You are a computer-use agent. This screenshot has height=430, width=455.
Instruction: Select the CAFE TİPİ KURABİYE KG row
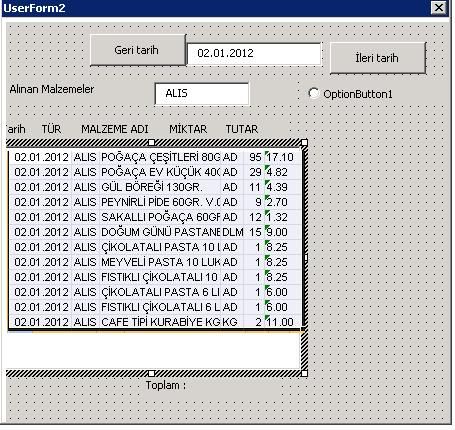154,322
